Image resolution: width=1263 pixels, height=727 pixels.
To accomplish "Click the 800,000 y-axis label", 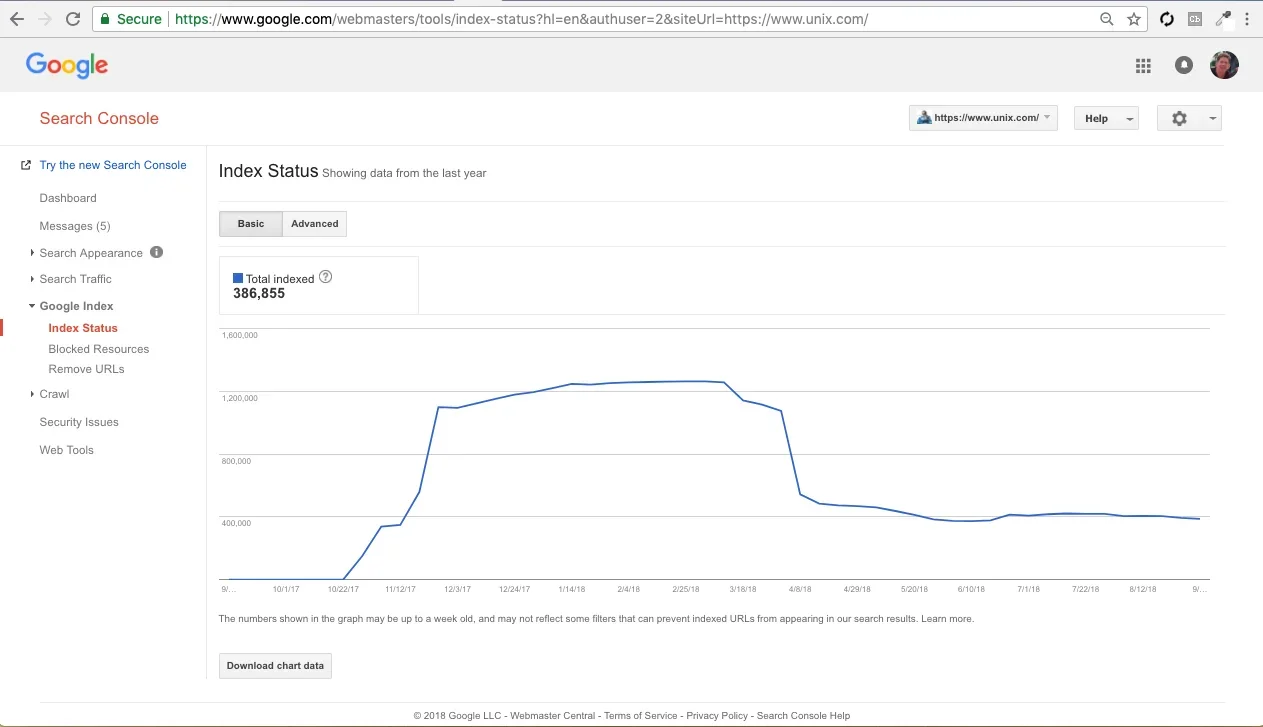I will click(x=236, y=461).
